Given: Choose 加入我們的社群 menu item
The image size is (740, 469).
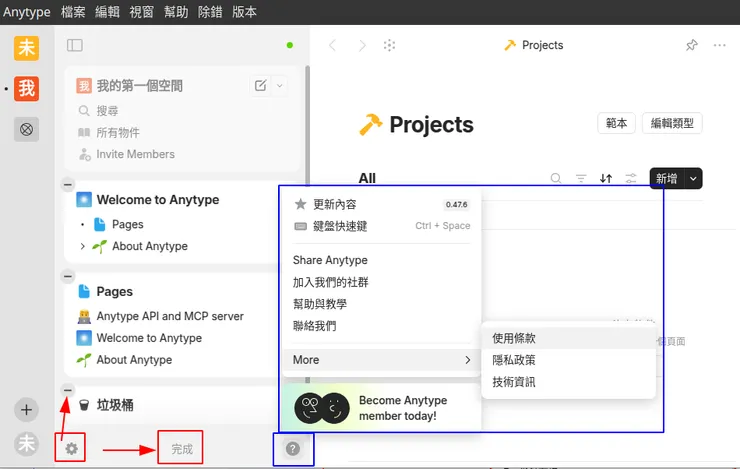Looking at the screenshot, I should pos(381,282).
